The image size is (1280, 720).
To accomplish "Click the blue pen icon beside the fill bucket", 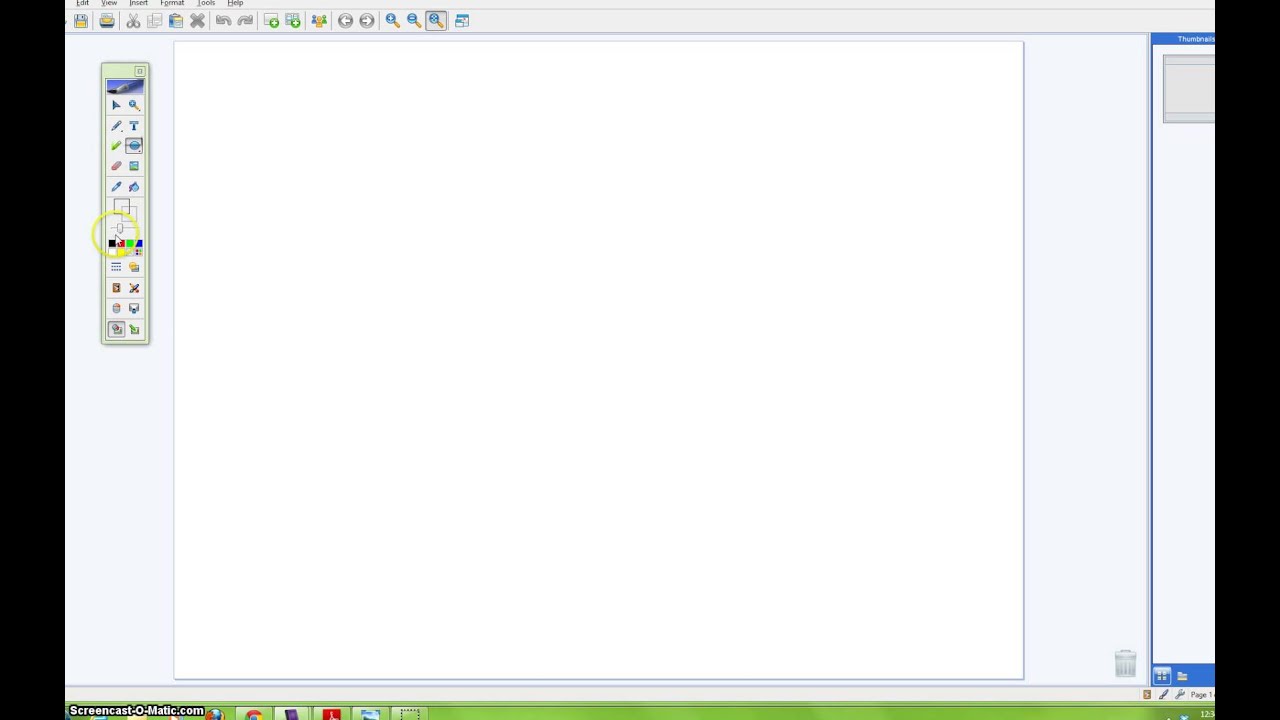I will (116, 187).
